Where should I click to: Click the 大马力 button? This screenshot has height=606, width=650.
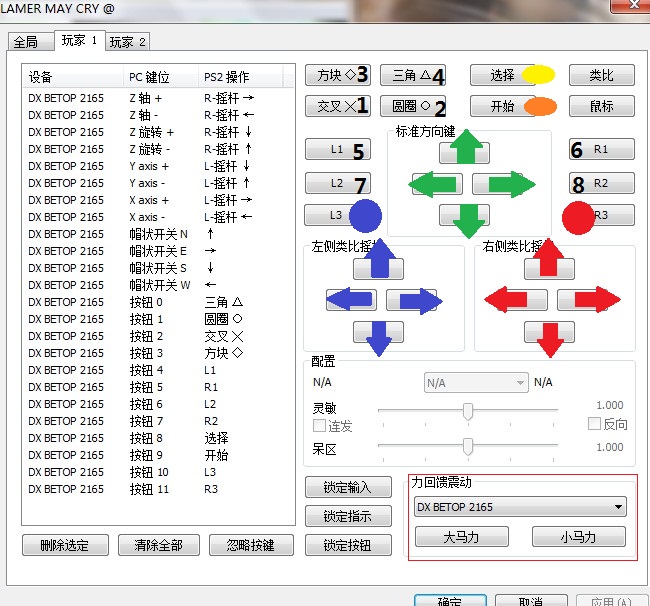[461, 537]
